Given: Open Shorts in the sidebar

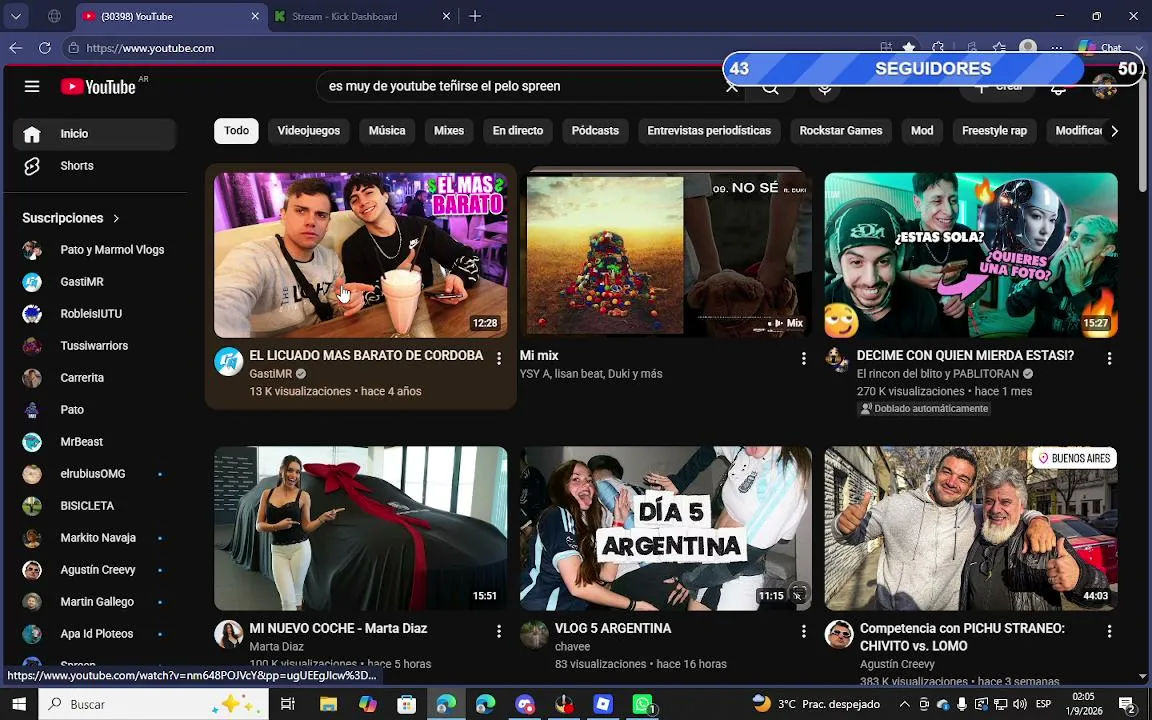Looking at the screenshot, I should (94, 166).
